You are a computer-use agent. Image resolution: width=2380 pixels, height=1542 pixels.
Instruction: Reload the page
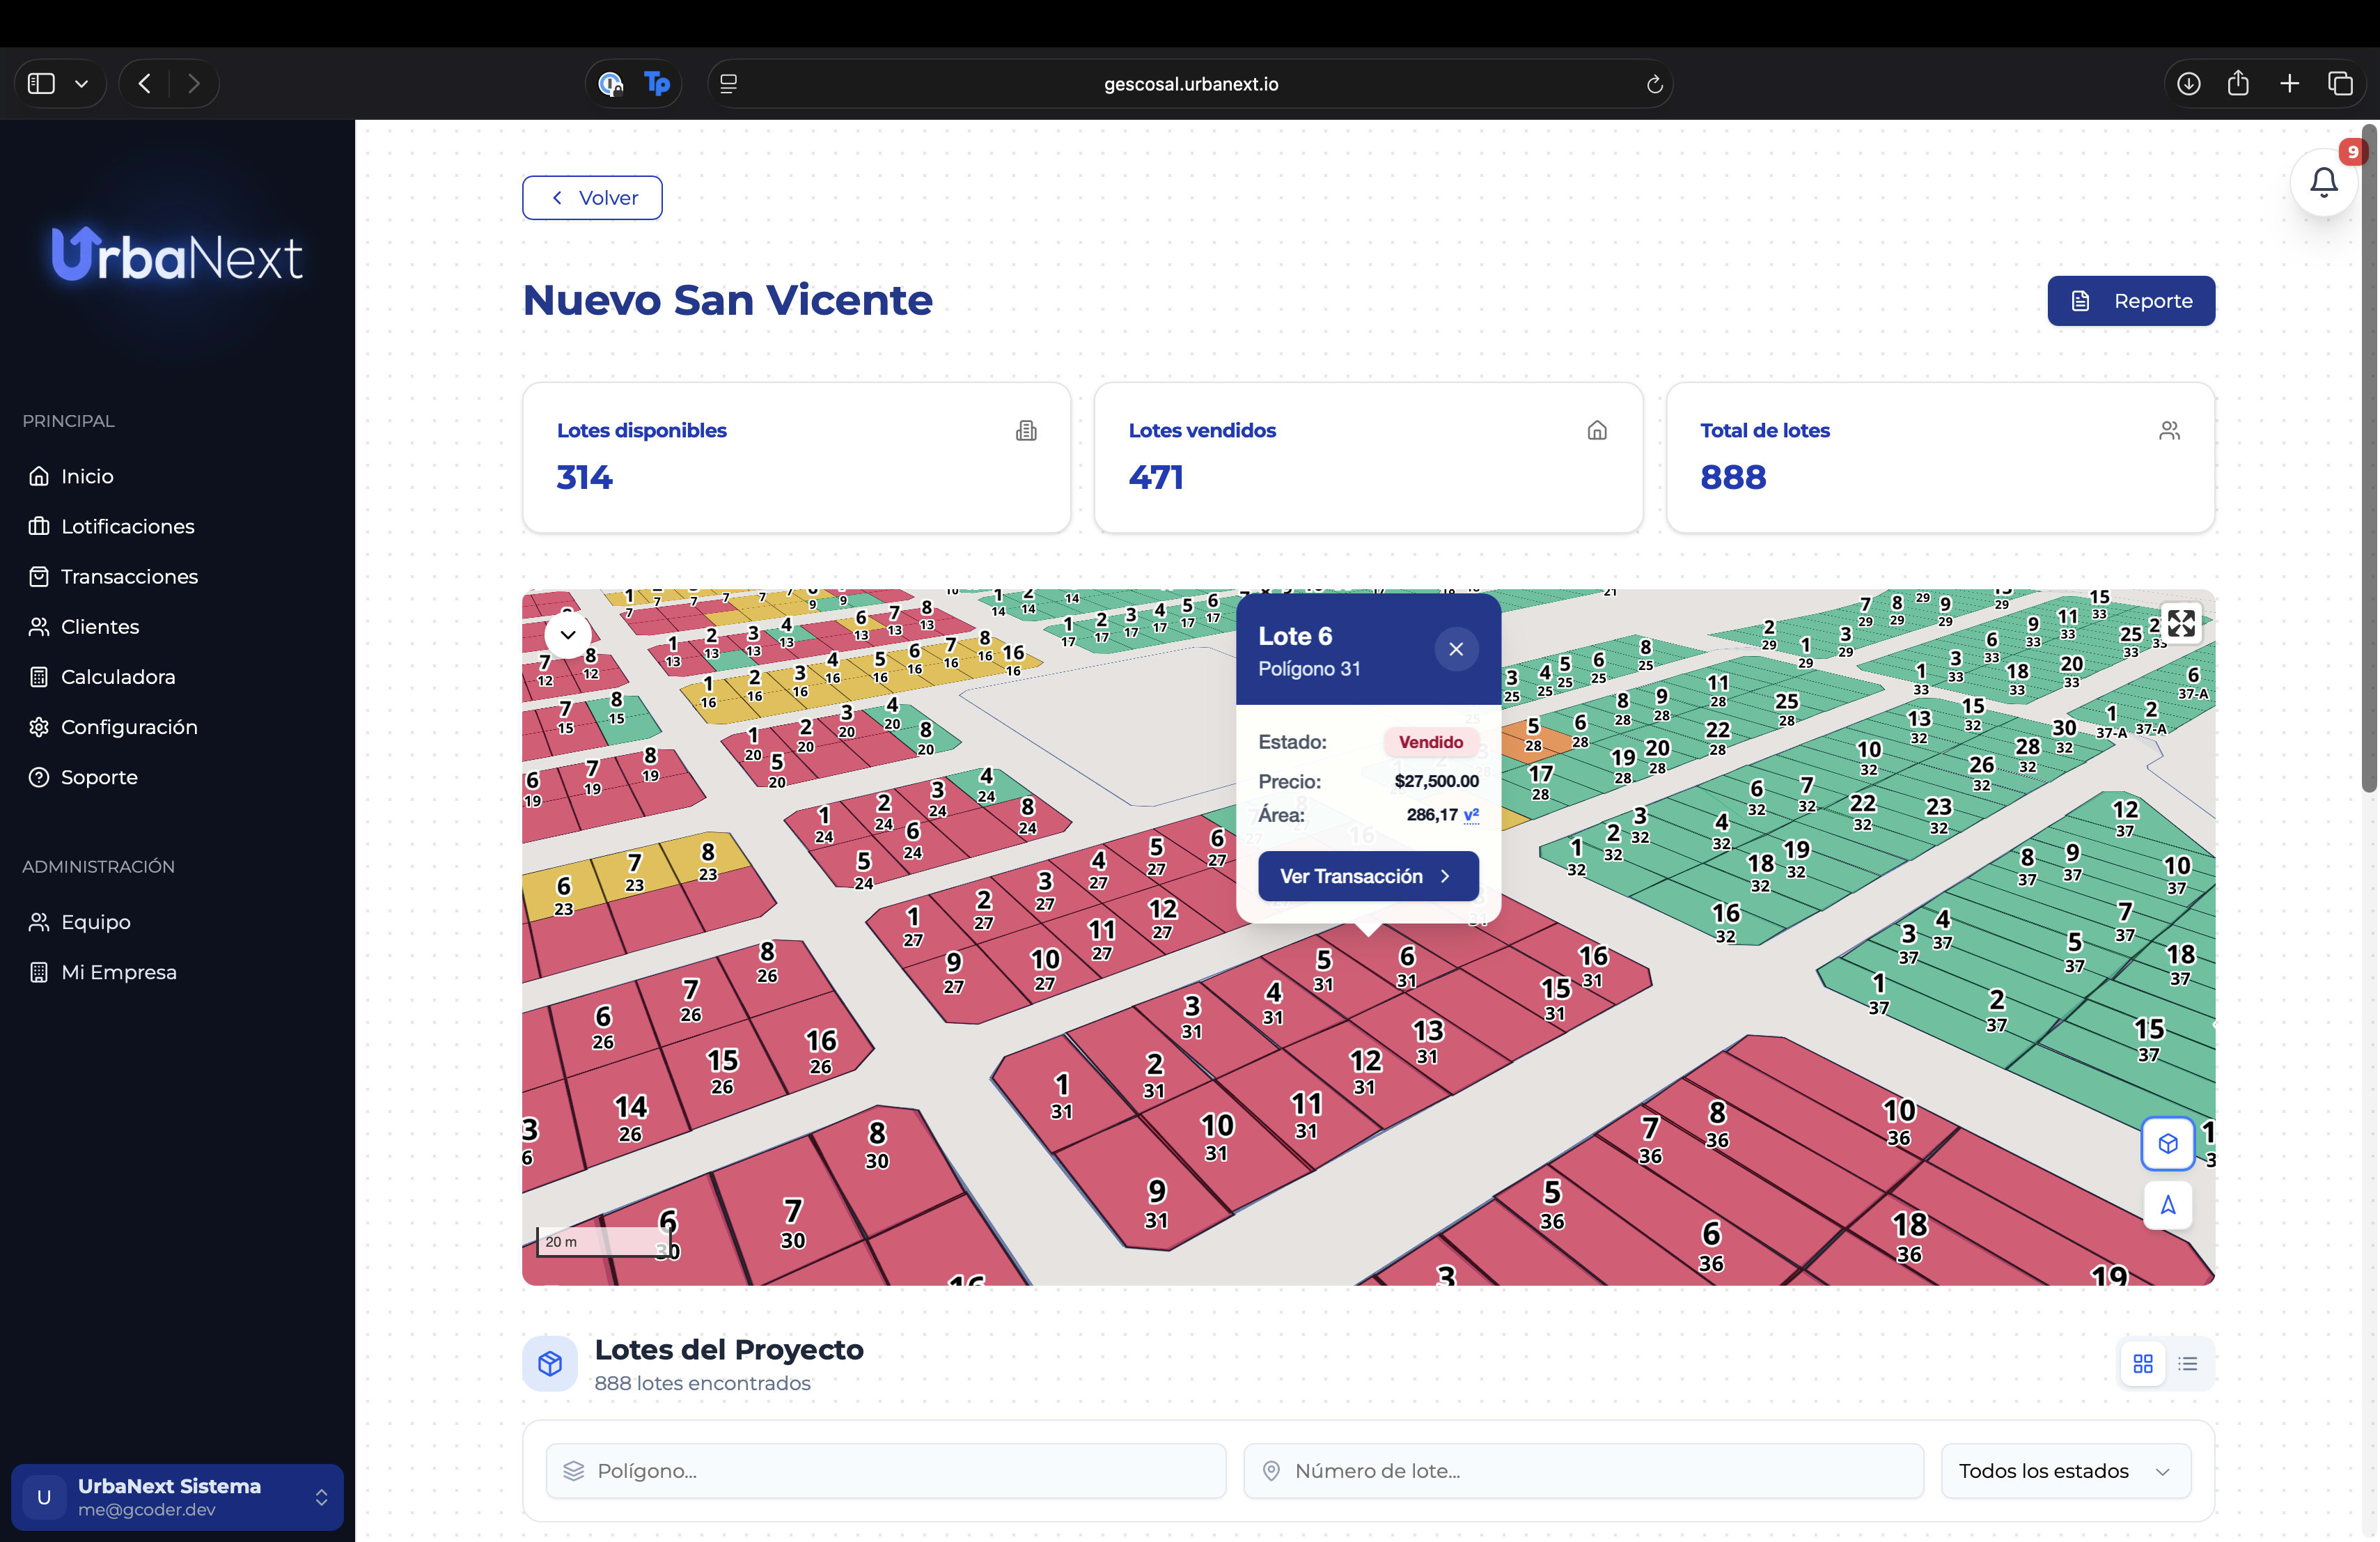point(1654,84)
